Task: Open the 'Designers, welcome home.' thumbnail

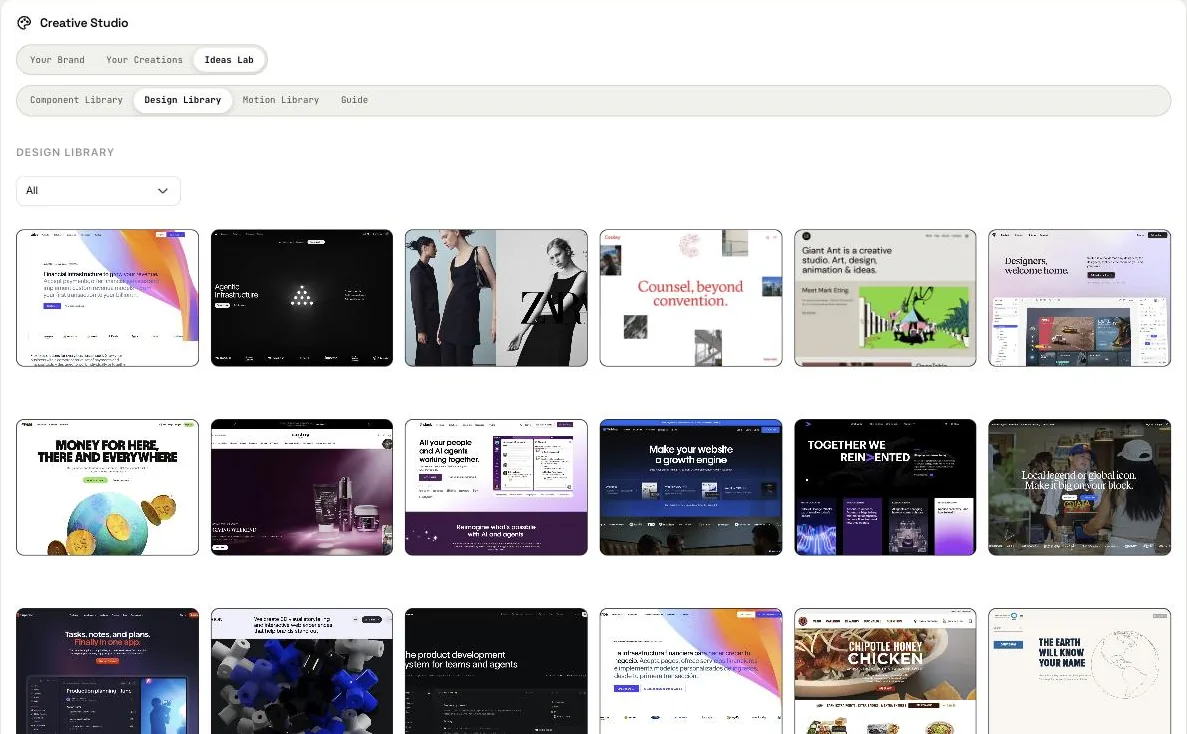Action: 1080,298
